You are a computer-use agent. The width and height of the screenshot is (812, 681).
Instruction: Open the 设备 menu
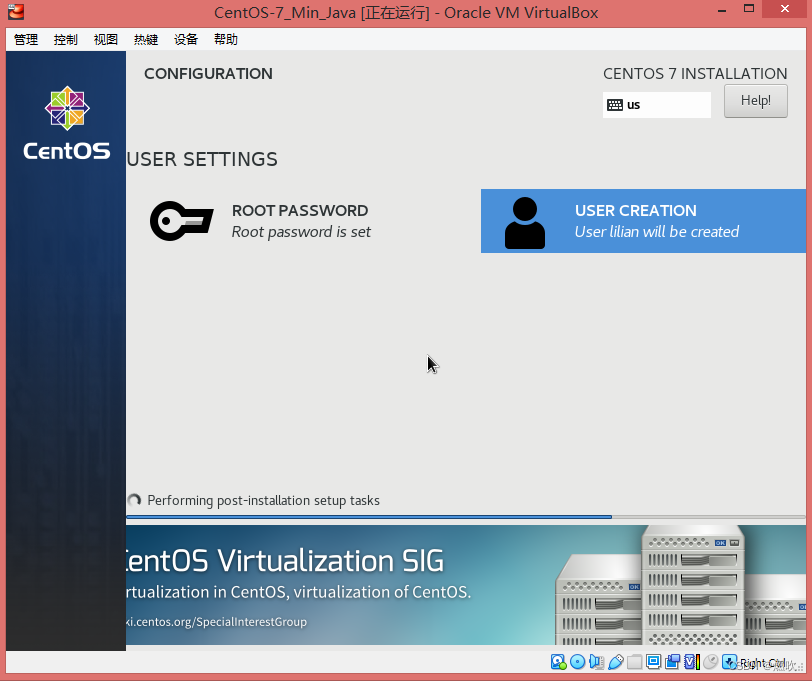click(186, 39)
